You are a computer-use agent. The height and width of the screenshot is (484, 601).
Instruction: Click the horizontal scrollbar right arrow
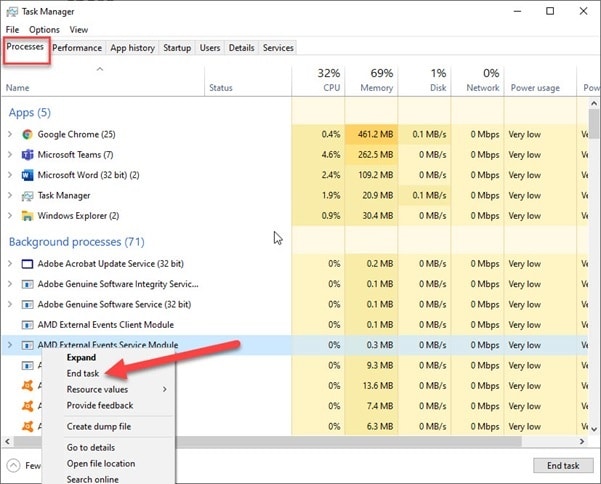[x=582, y=441]
